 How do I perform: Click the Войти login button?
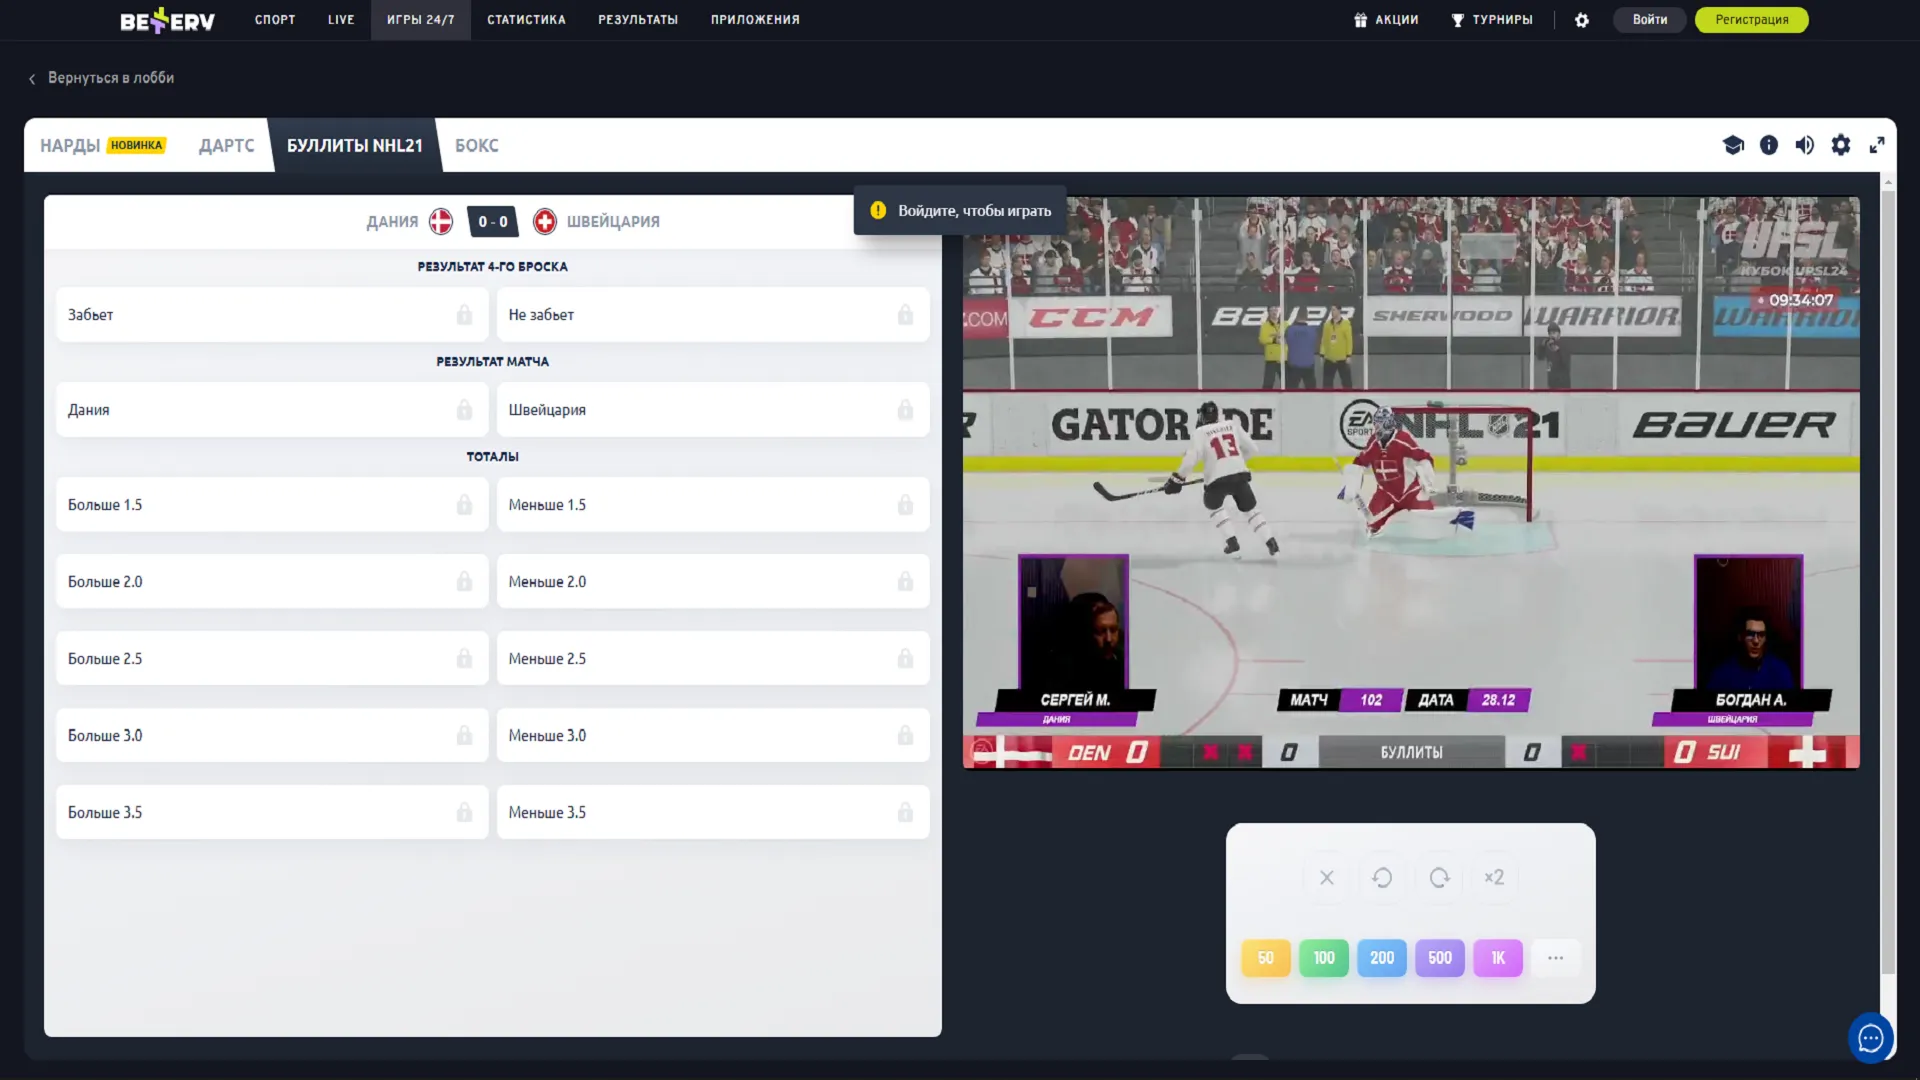coord(1649,20)
